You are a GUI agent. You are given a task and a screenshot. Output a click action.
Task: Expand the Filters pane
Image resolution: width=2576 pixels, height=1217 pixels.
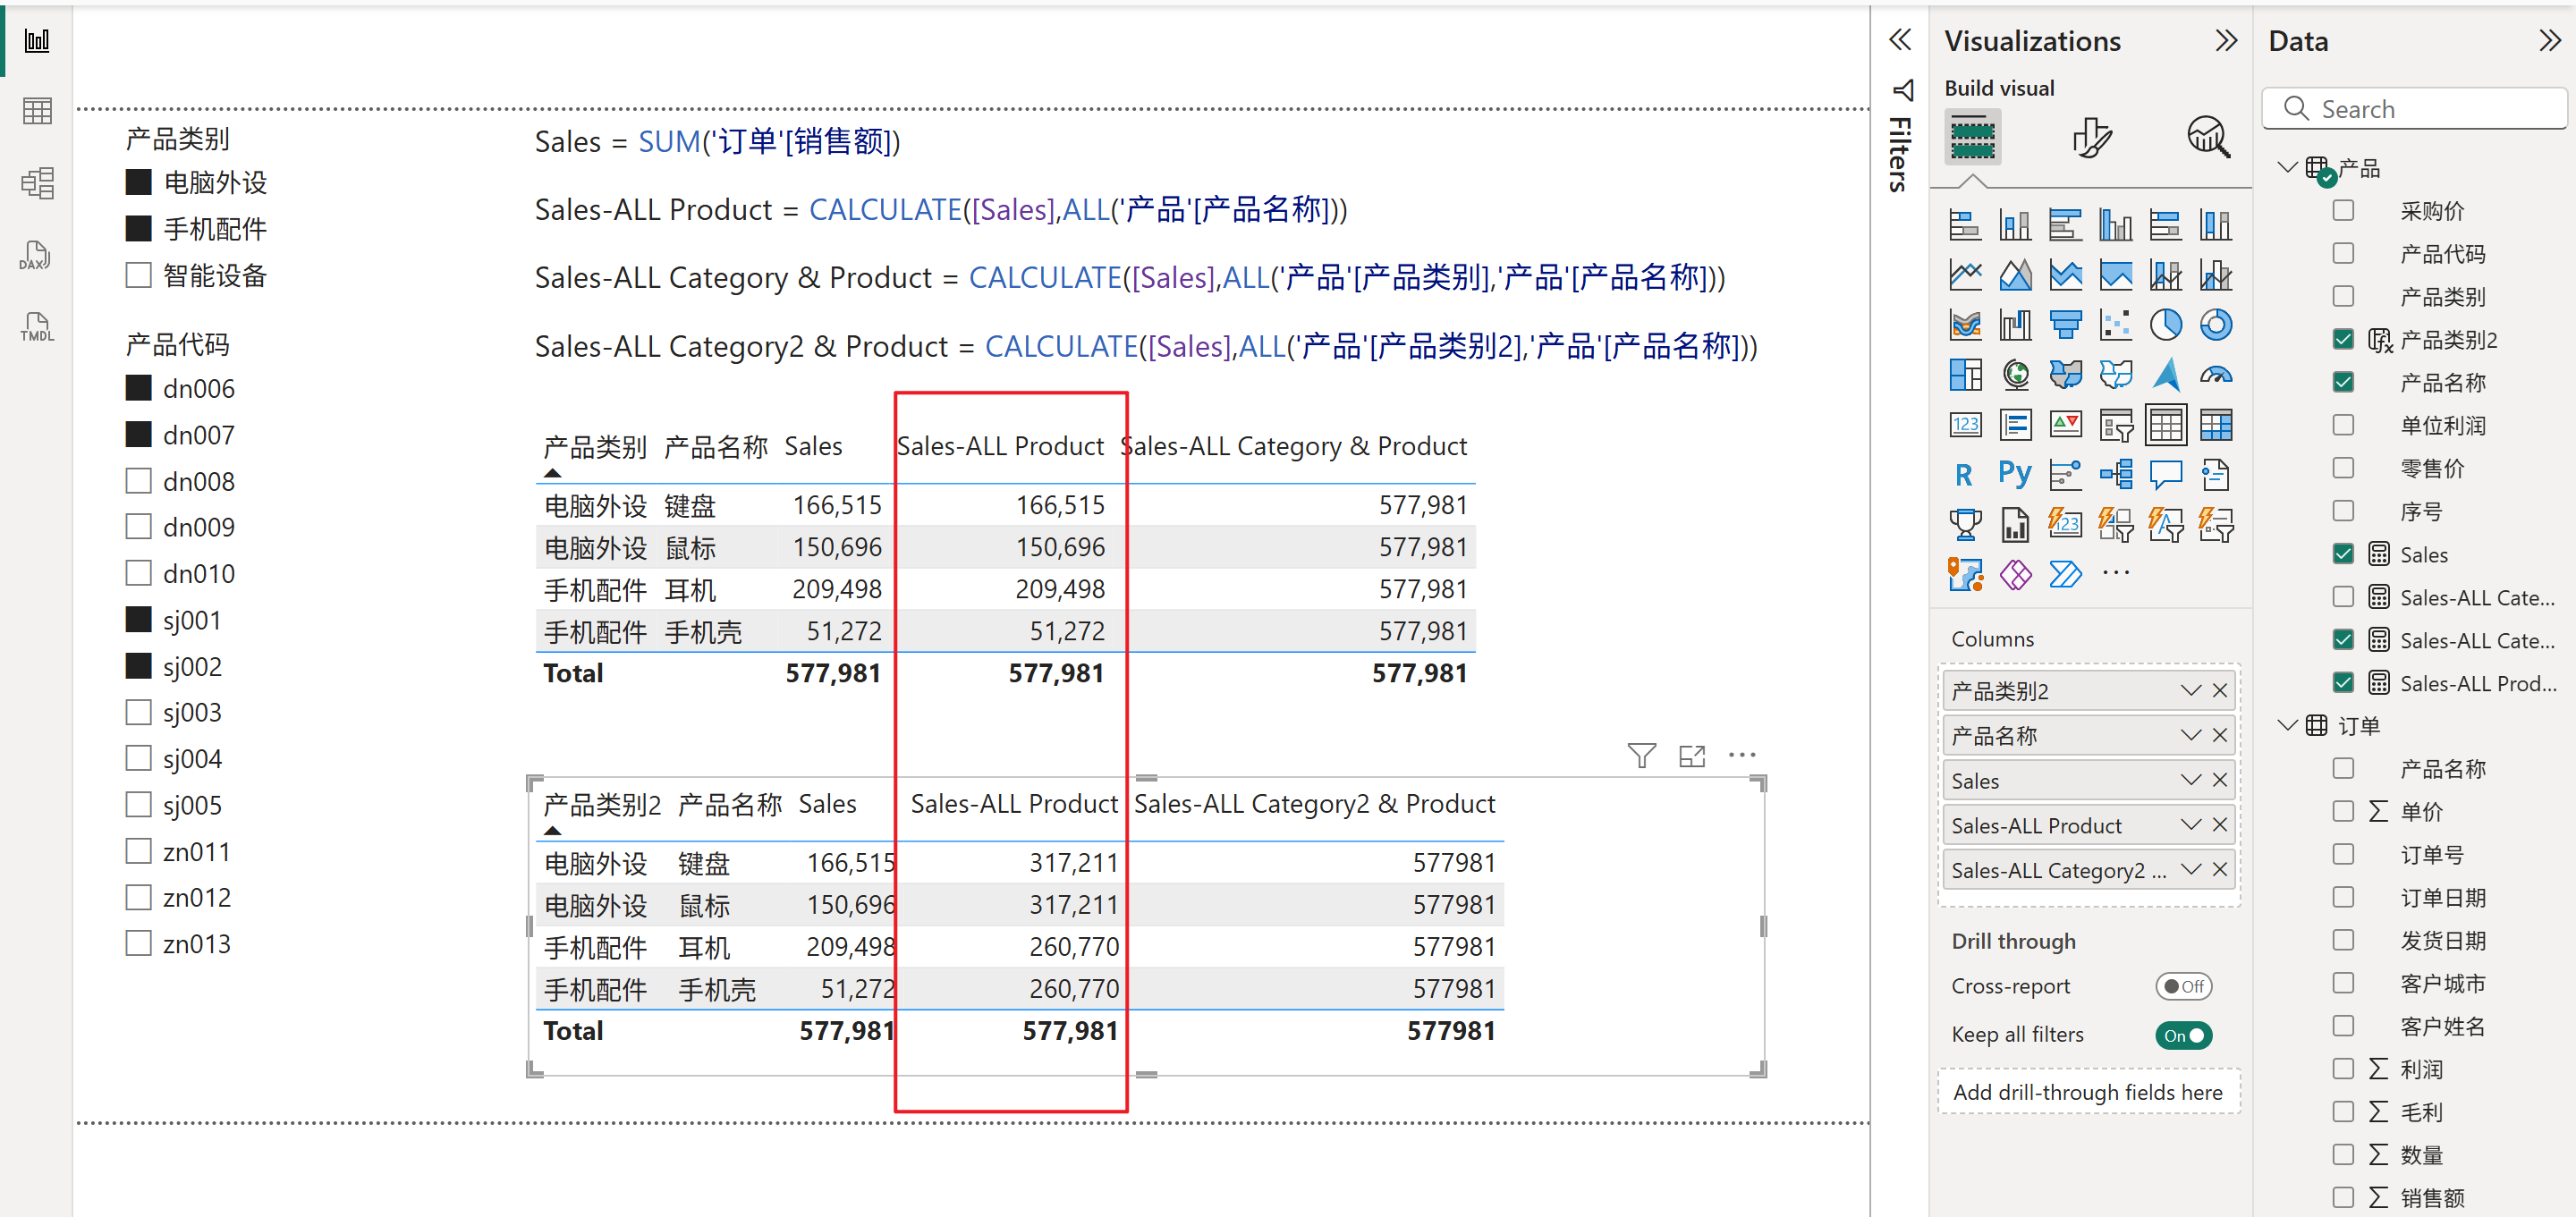pos(1900,41)
